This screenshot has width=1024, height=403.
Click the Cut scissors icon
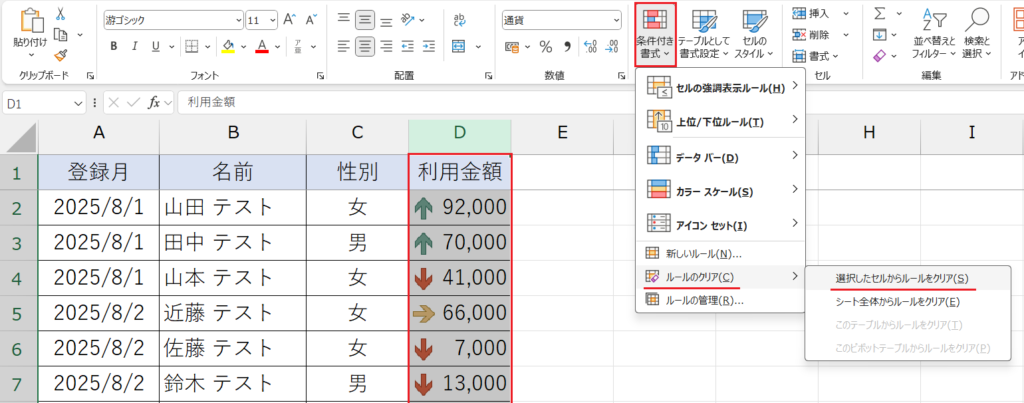coord(61,13)
